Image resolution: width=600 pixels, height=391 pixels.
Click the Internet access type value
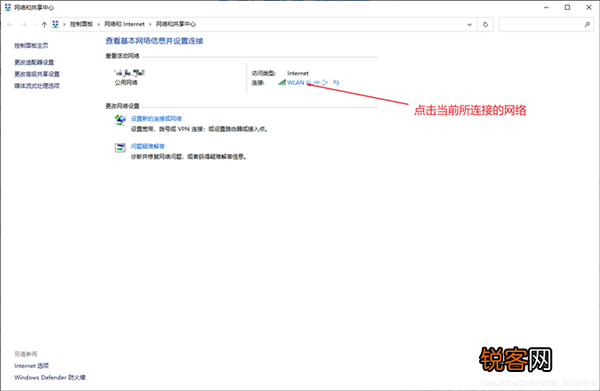[298, 73]
